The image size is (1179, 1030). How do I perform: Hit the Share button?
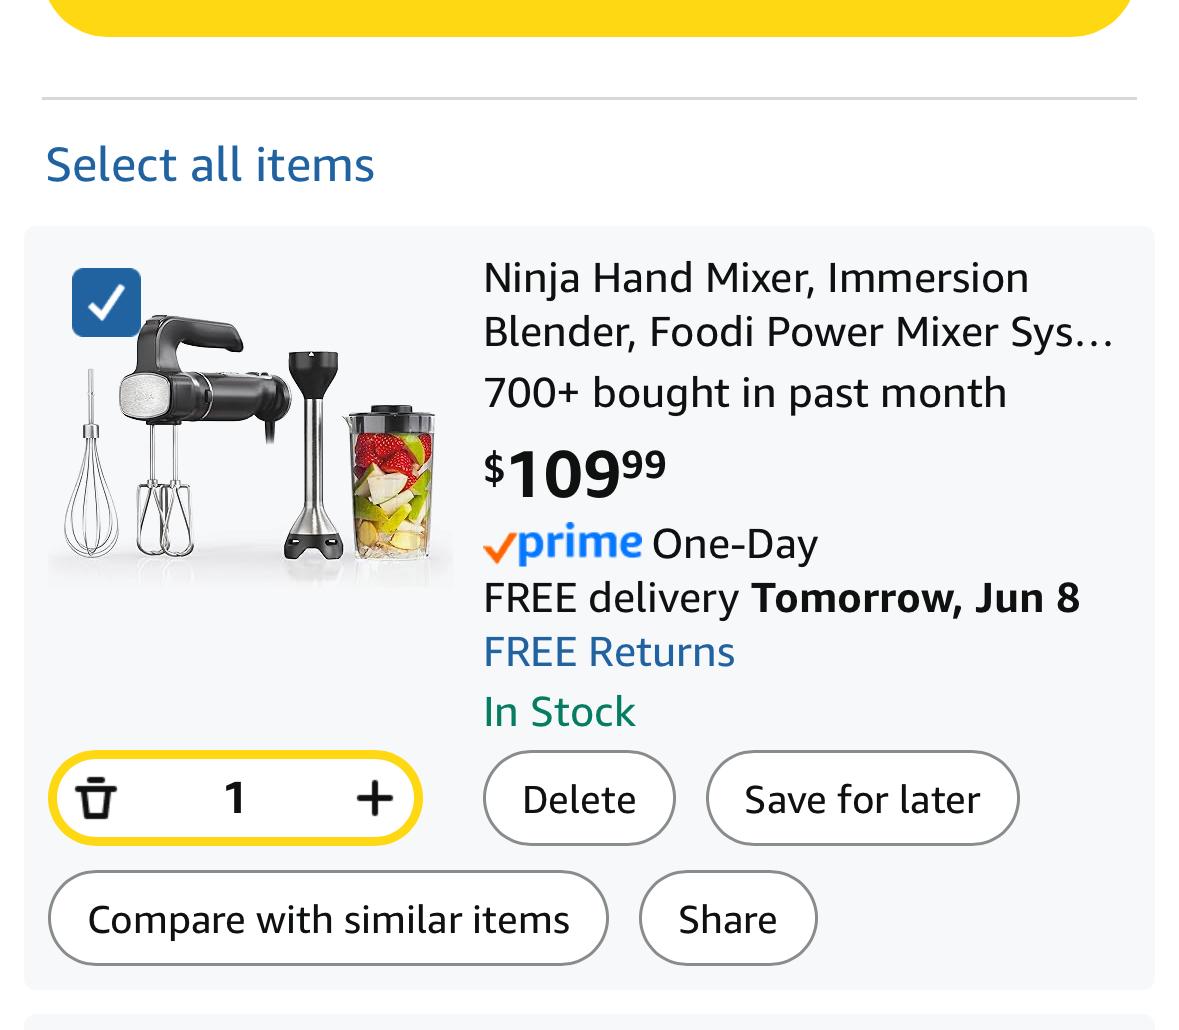727,919
